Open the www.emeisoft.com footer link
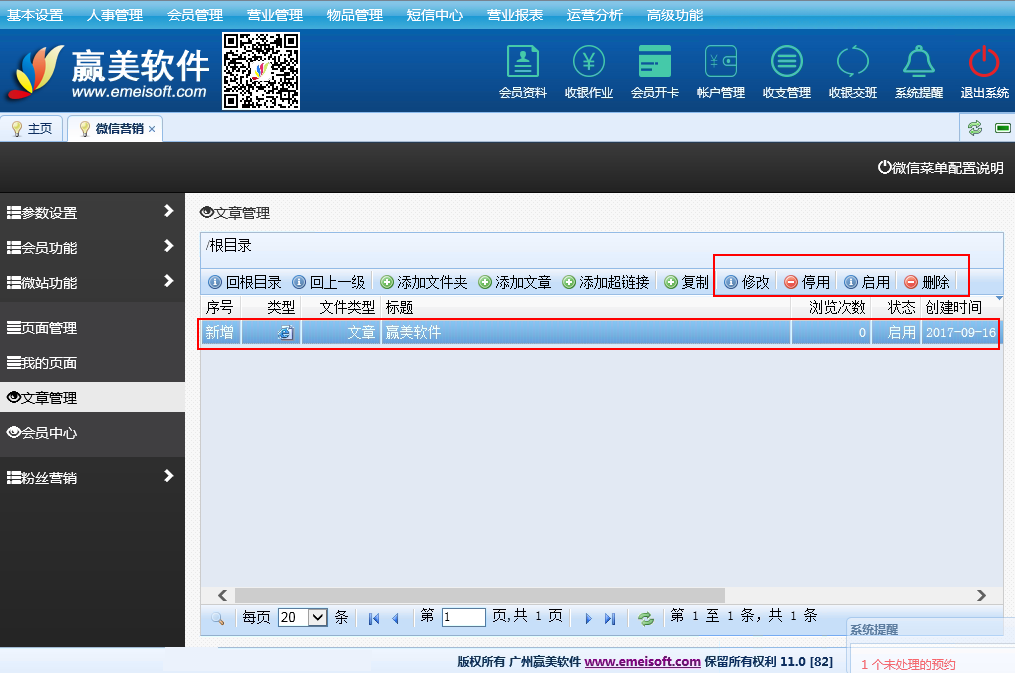1015x673 pixels. tap(642, 661)
